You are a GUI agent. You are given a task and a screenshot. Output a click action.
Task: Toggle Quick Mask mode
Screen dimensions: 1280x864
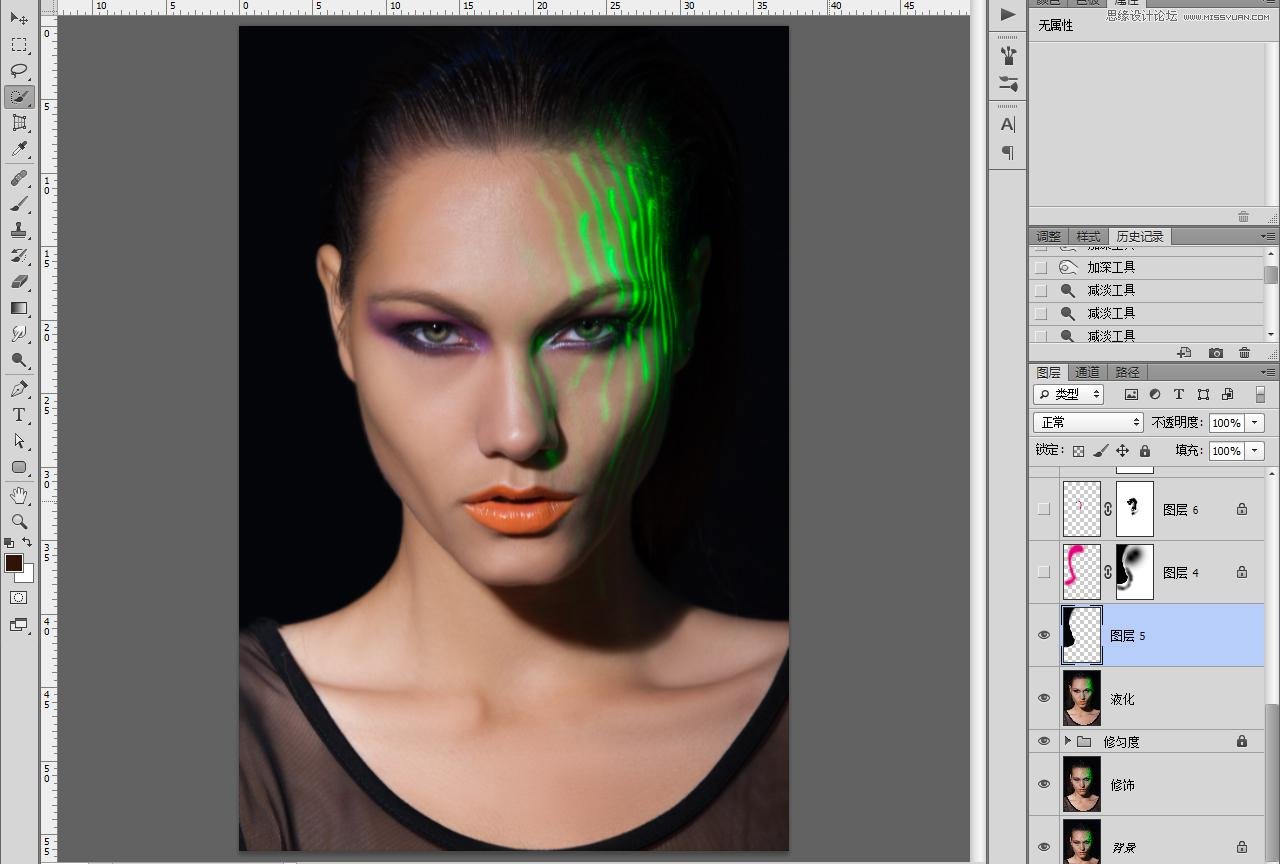tap(19, 598)
